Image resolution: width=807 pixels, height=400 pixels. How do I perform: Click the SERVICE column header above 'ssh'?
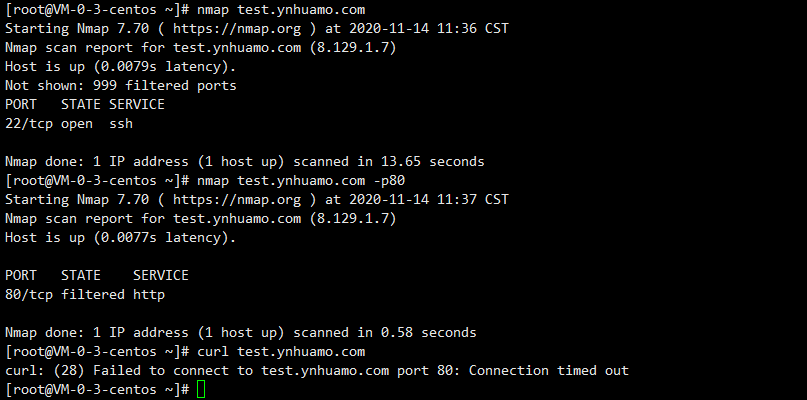pos(137,105)
